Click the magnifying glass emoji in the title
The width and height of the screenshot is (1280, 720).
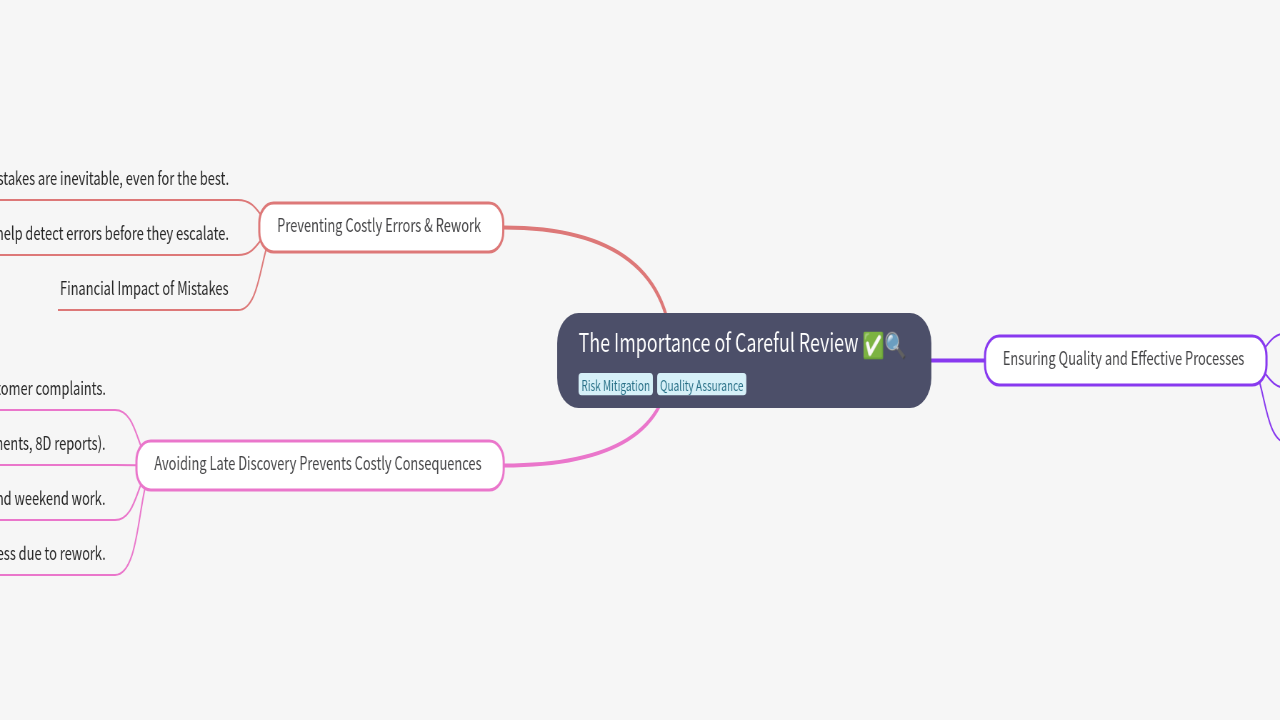pos(894,345)
